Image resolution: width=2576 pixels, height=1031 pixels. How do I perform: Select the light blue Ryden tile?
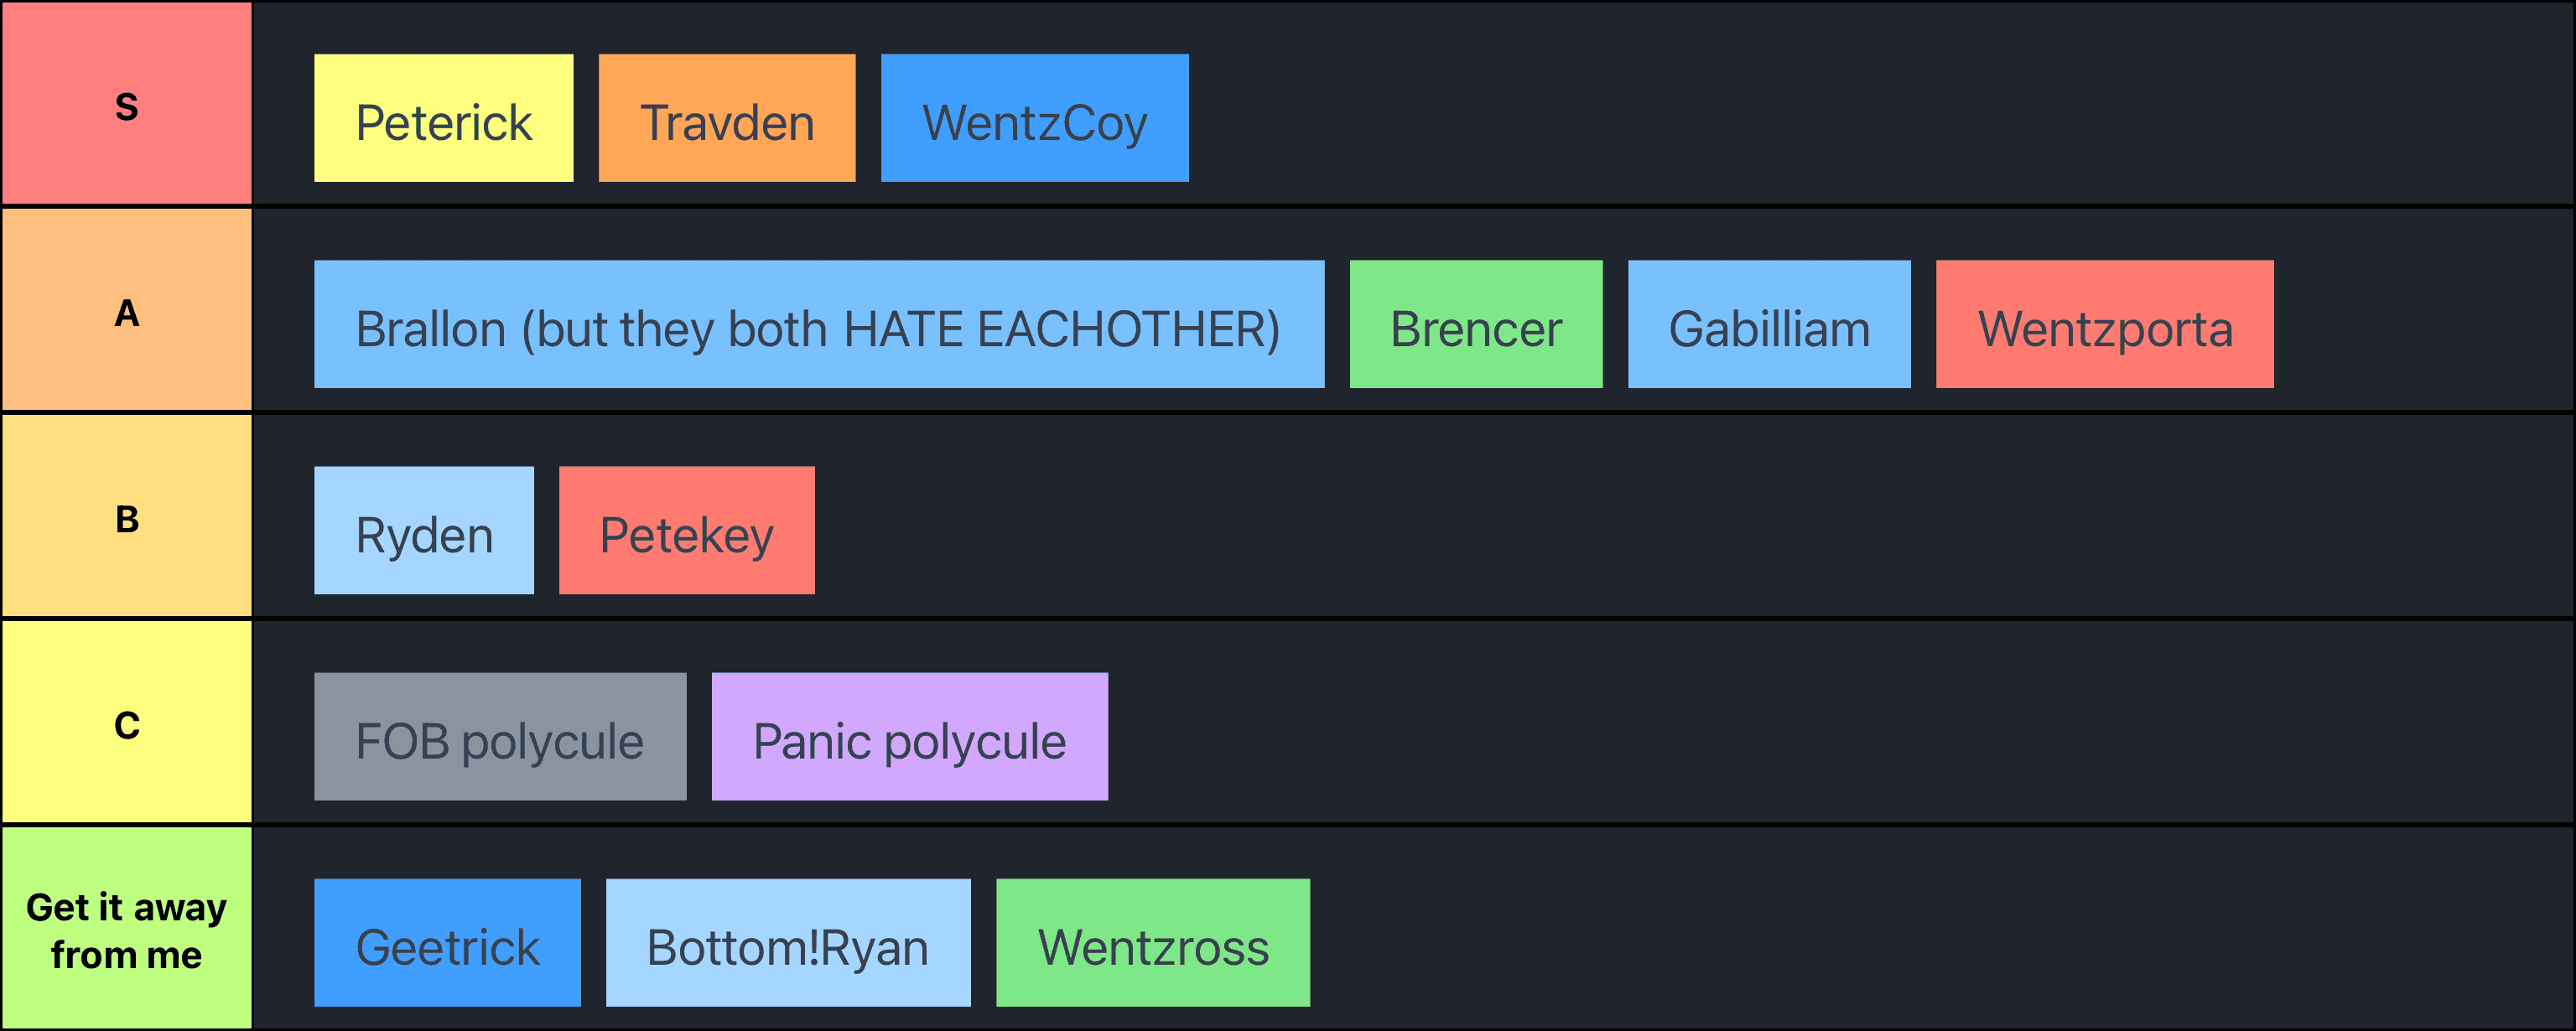pos(424,530)
